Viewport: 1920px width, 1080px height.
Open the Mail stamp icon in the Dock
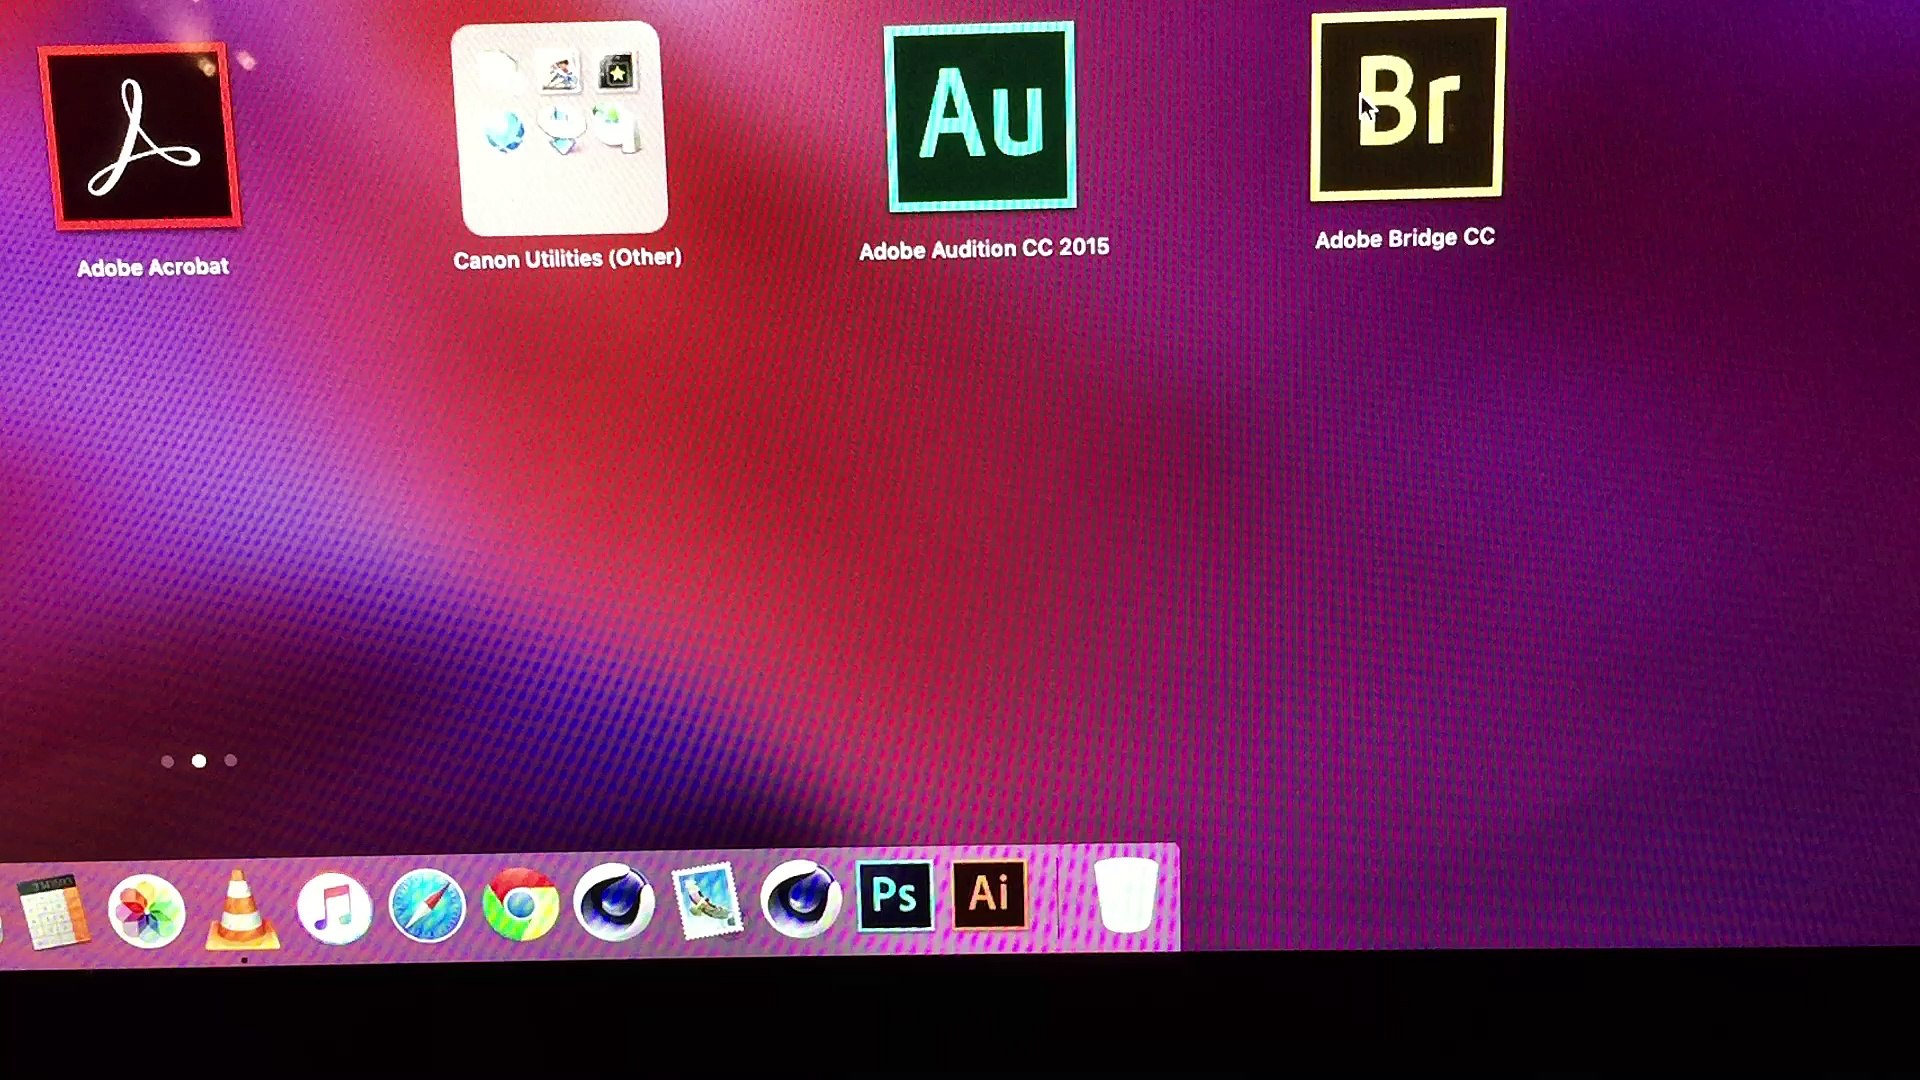click(x=707, y=901)
